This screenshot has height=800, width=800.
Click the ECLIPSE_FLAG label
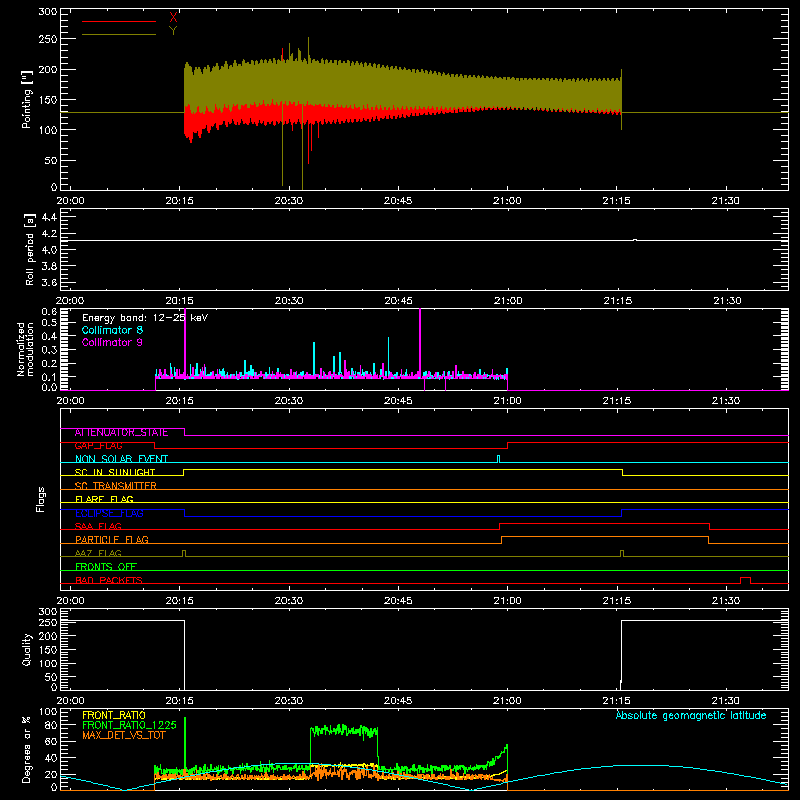tap(109, 513)
